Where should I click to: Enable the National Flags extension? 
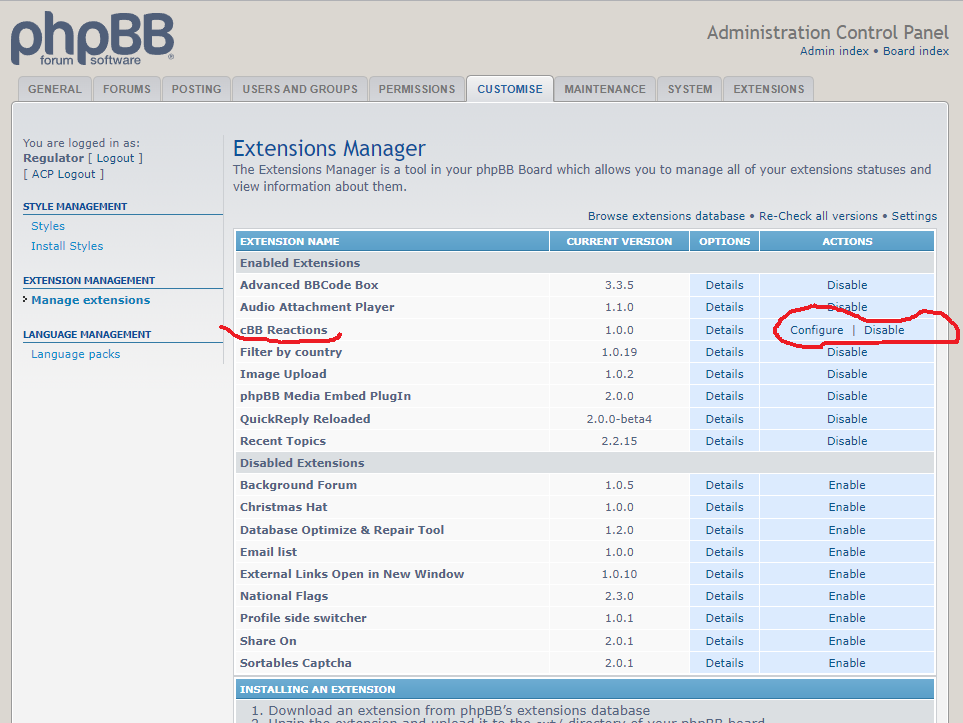pyautogui.click(x=847, y=596)
